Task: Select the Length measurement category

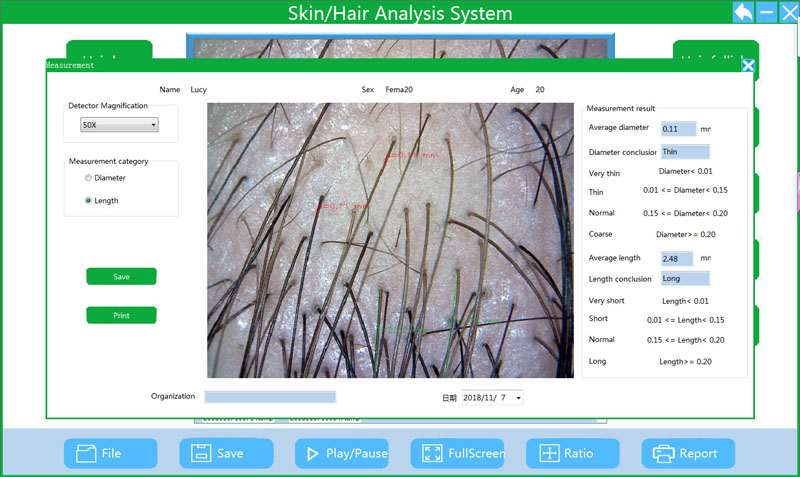Action: pos(89,200)
